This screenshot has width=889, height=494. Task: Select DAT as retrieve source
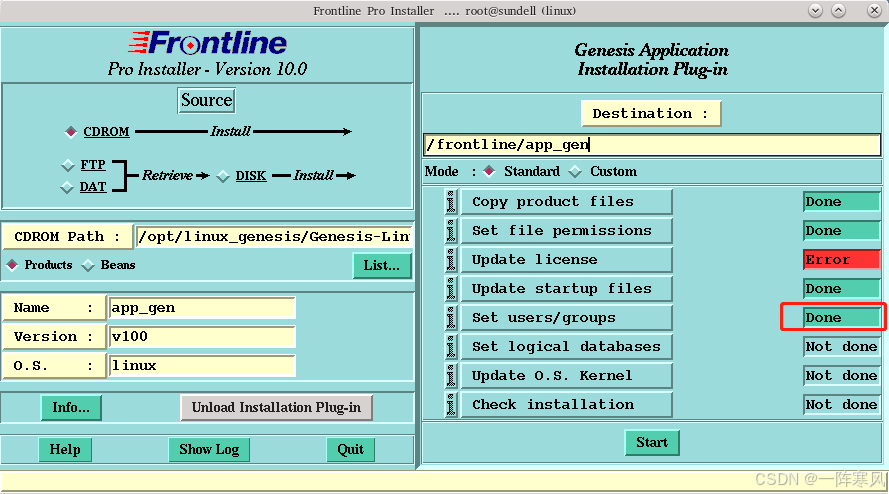(x=67, y=187)
